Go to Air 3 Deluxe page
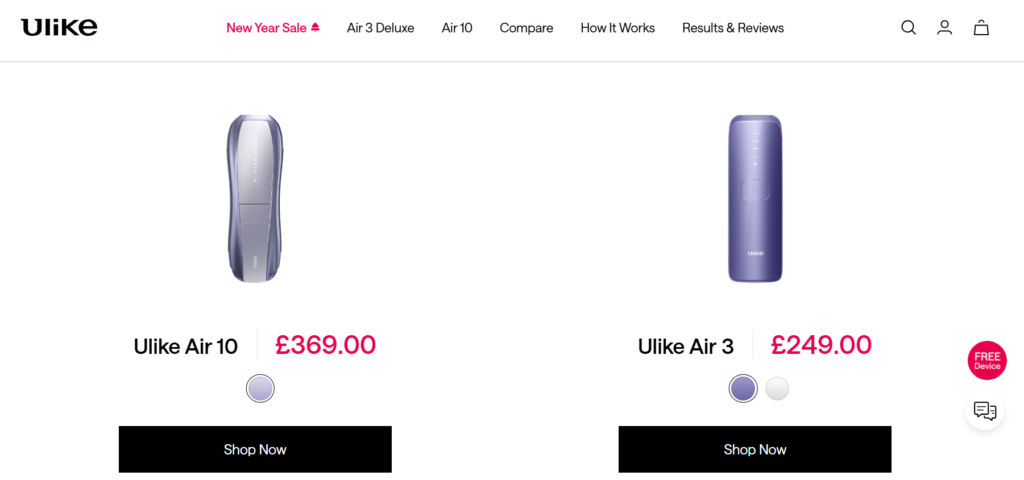Image resolution: width=1024 pixels, height=480 pixels. pyautogui.click(x=380, y=28)
